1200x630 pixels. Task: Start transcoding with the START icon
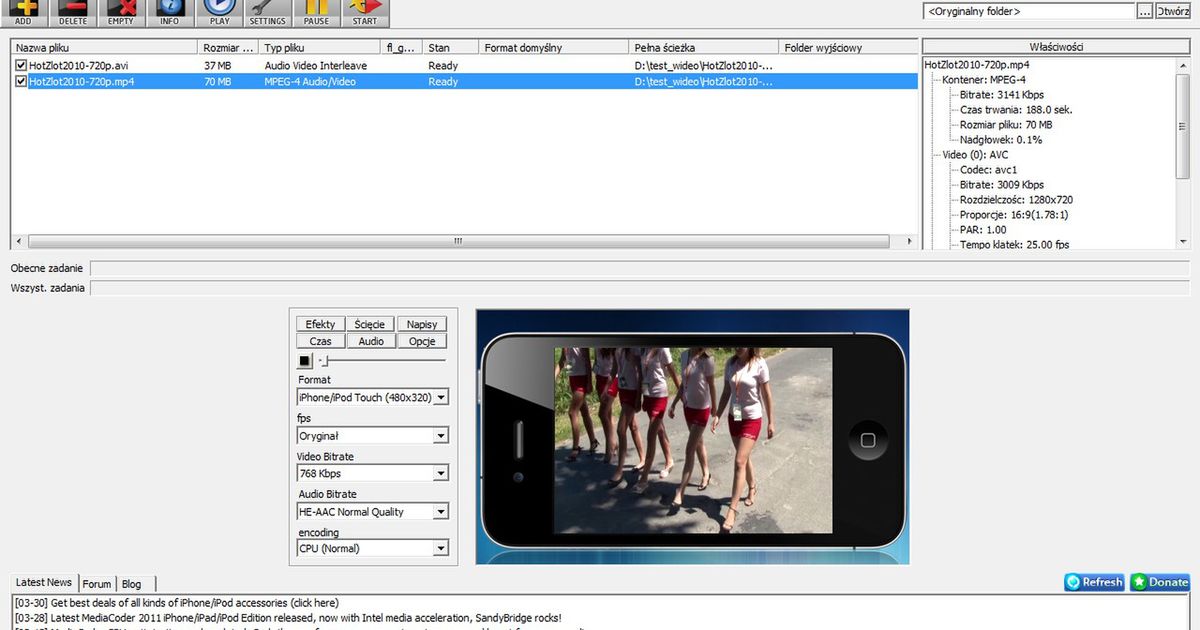(x=365, y=11)
